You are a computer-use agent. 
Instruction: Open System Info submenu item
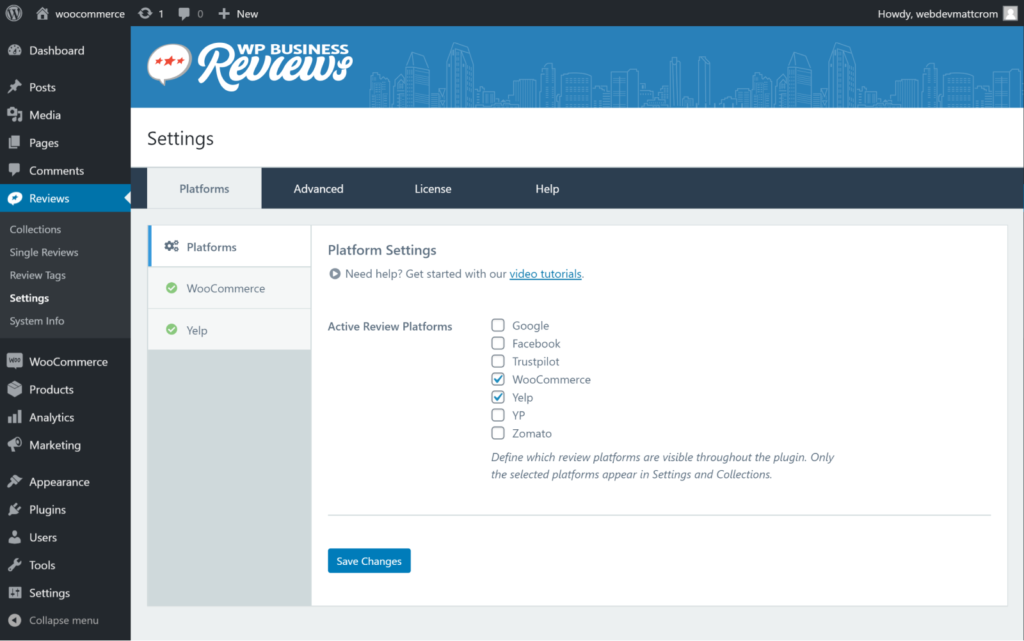point(37,320)
